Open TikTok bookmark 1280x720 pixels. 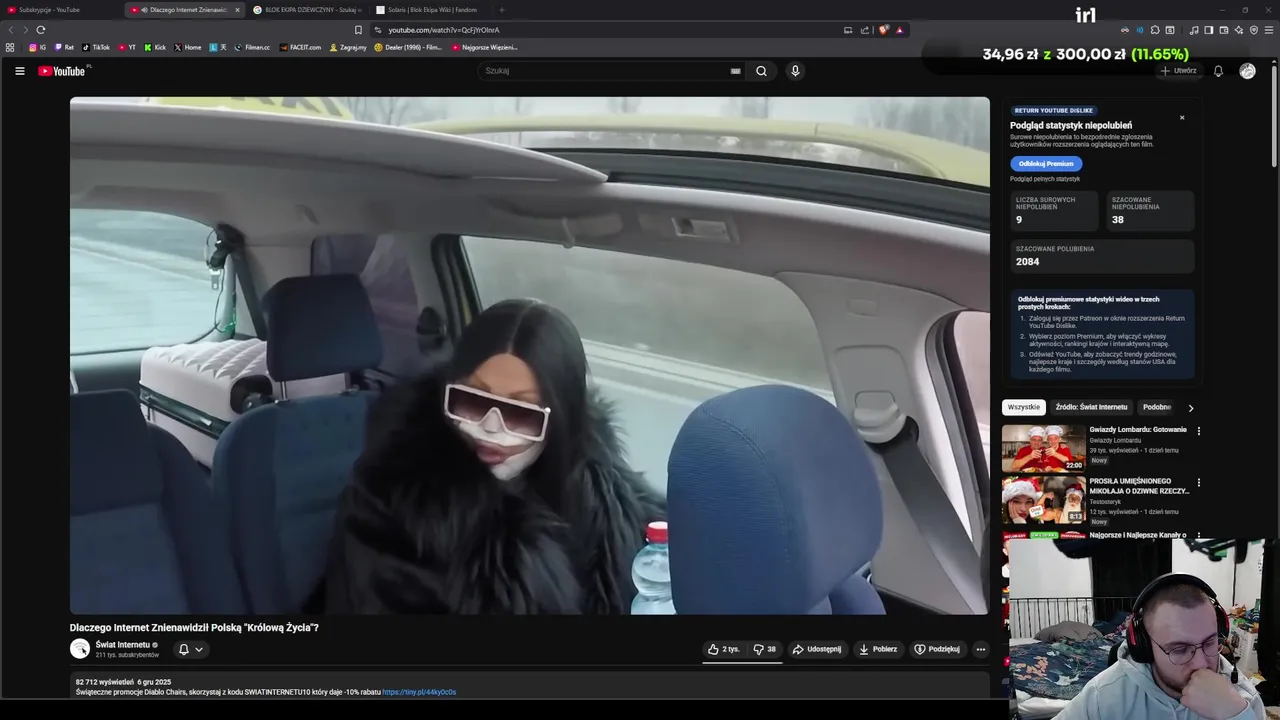point(96,47)
